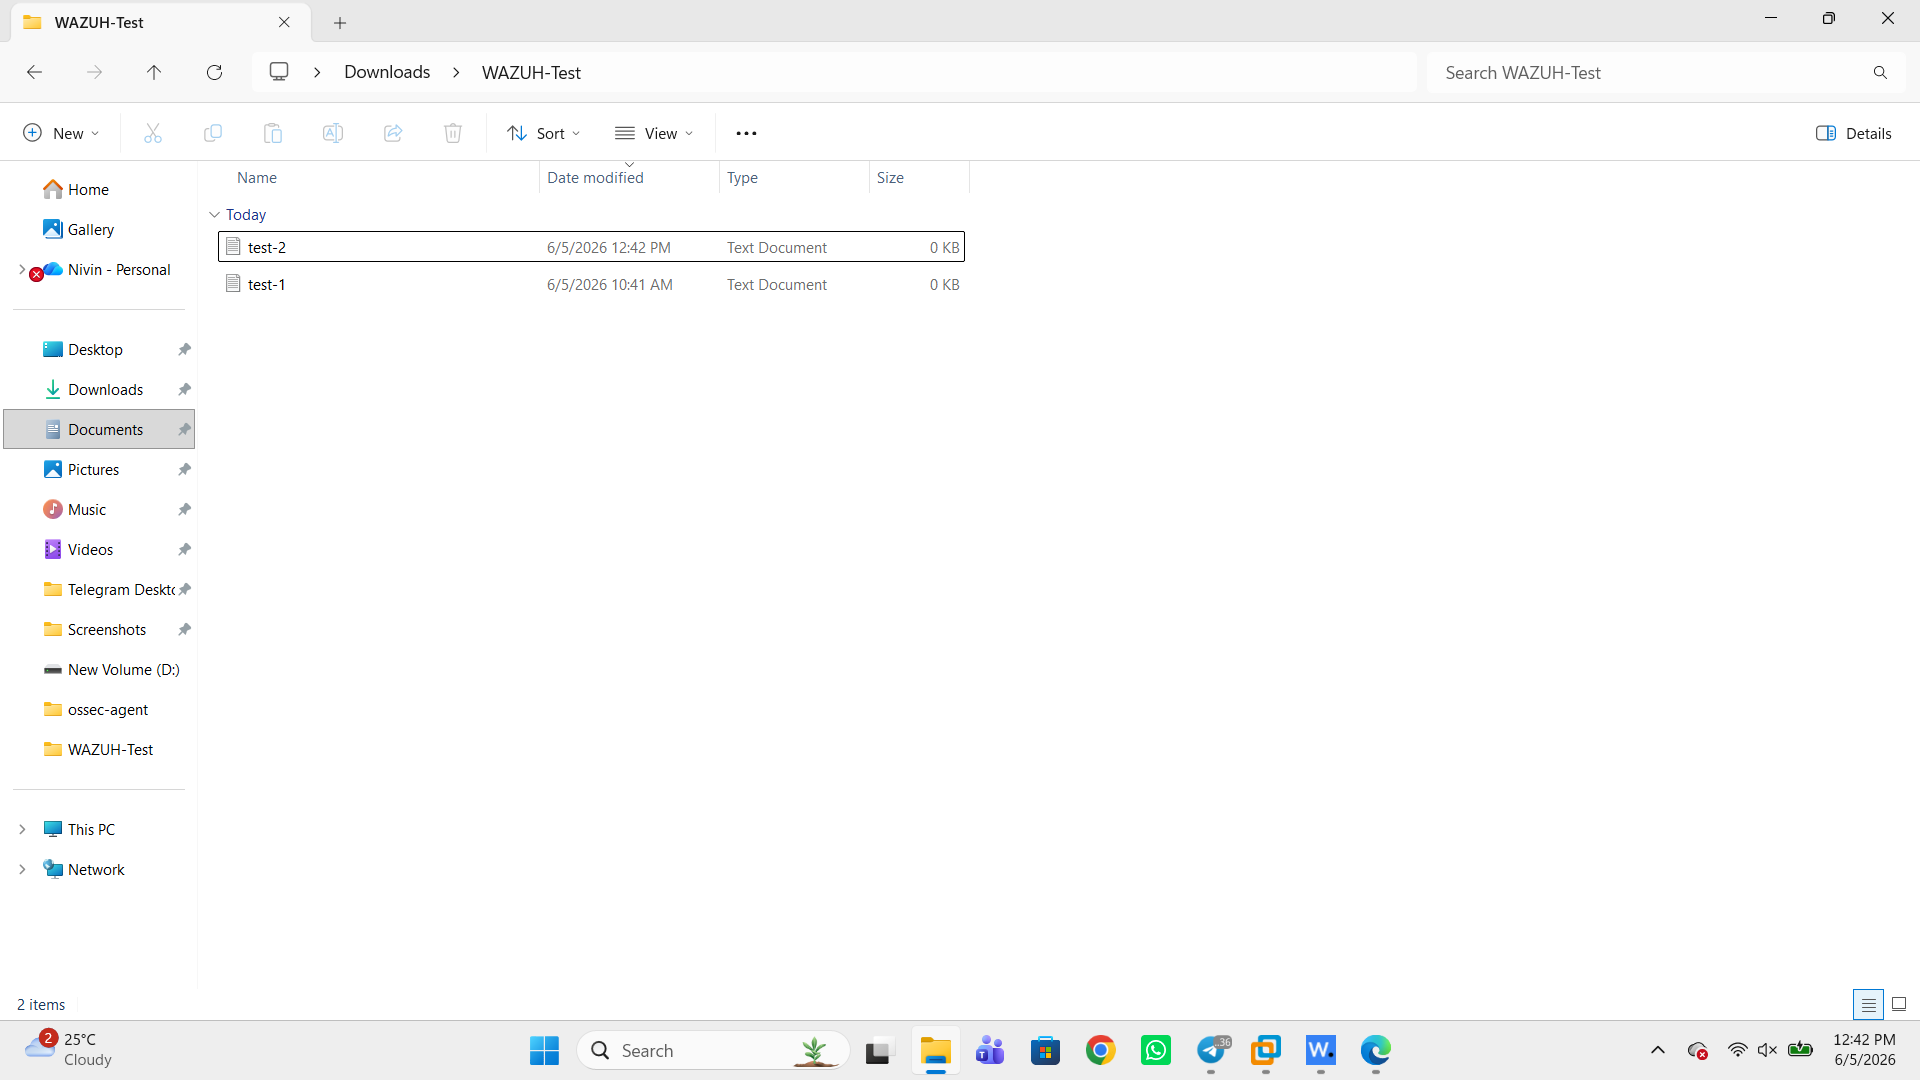The height and width of the screenshot is (1080, 1920).
Task: Click the Forward arrow button
Action: [x=94, y=72]
